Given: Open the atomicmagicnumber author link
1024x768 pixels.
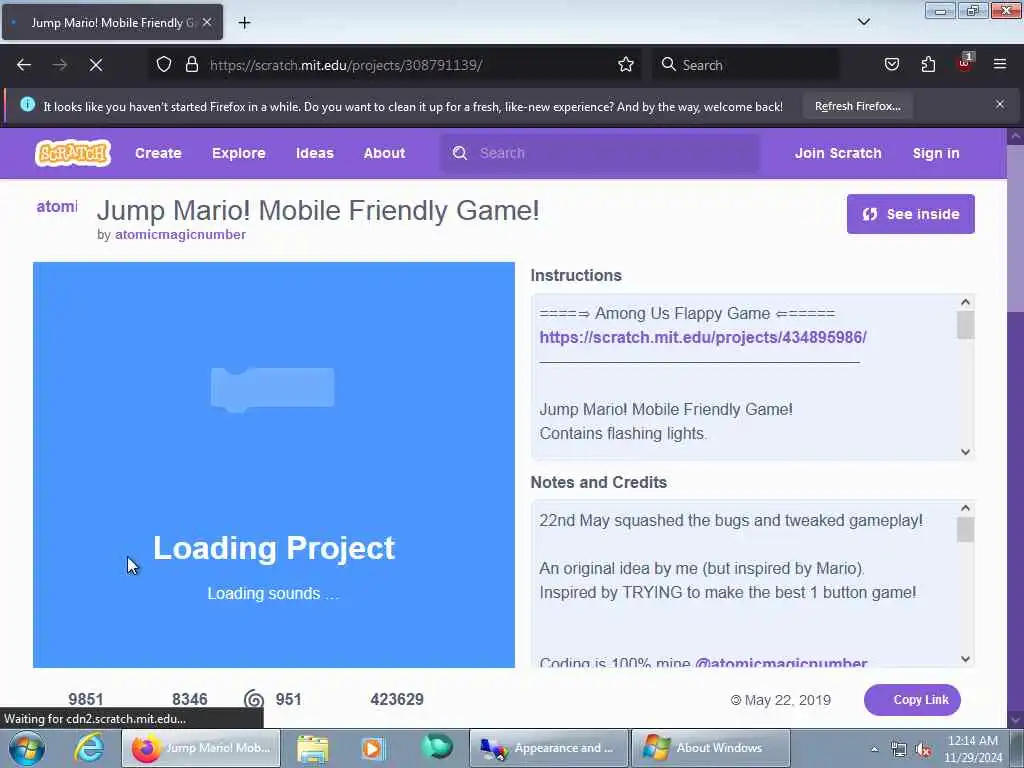Looking at the screenshot, I should [x=180, y=234].
